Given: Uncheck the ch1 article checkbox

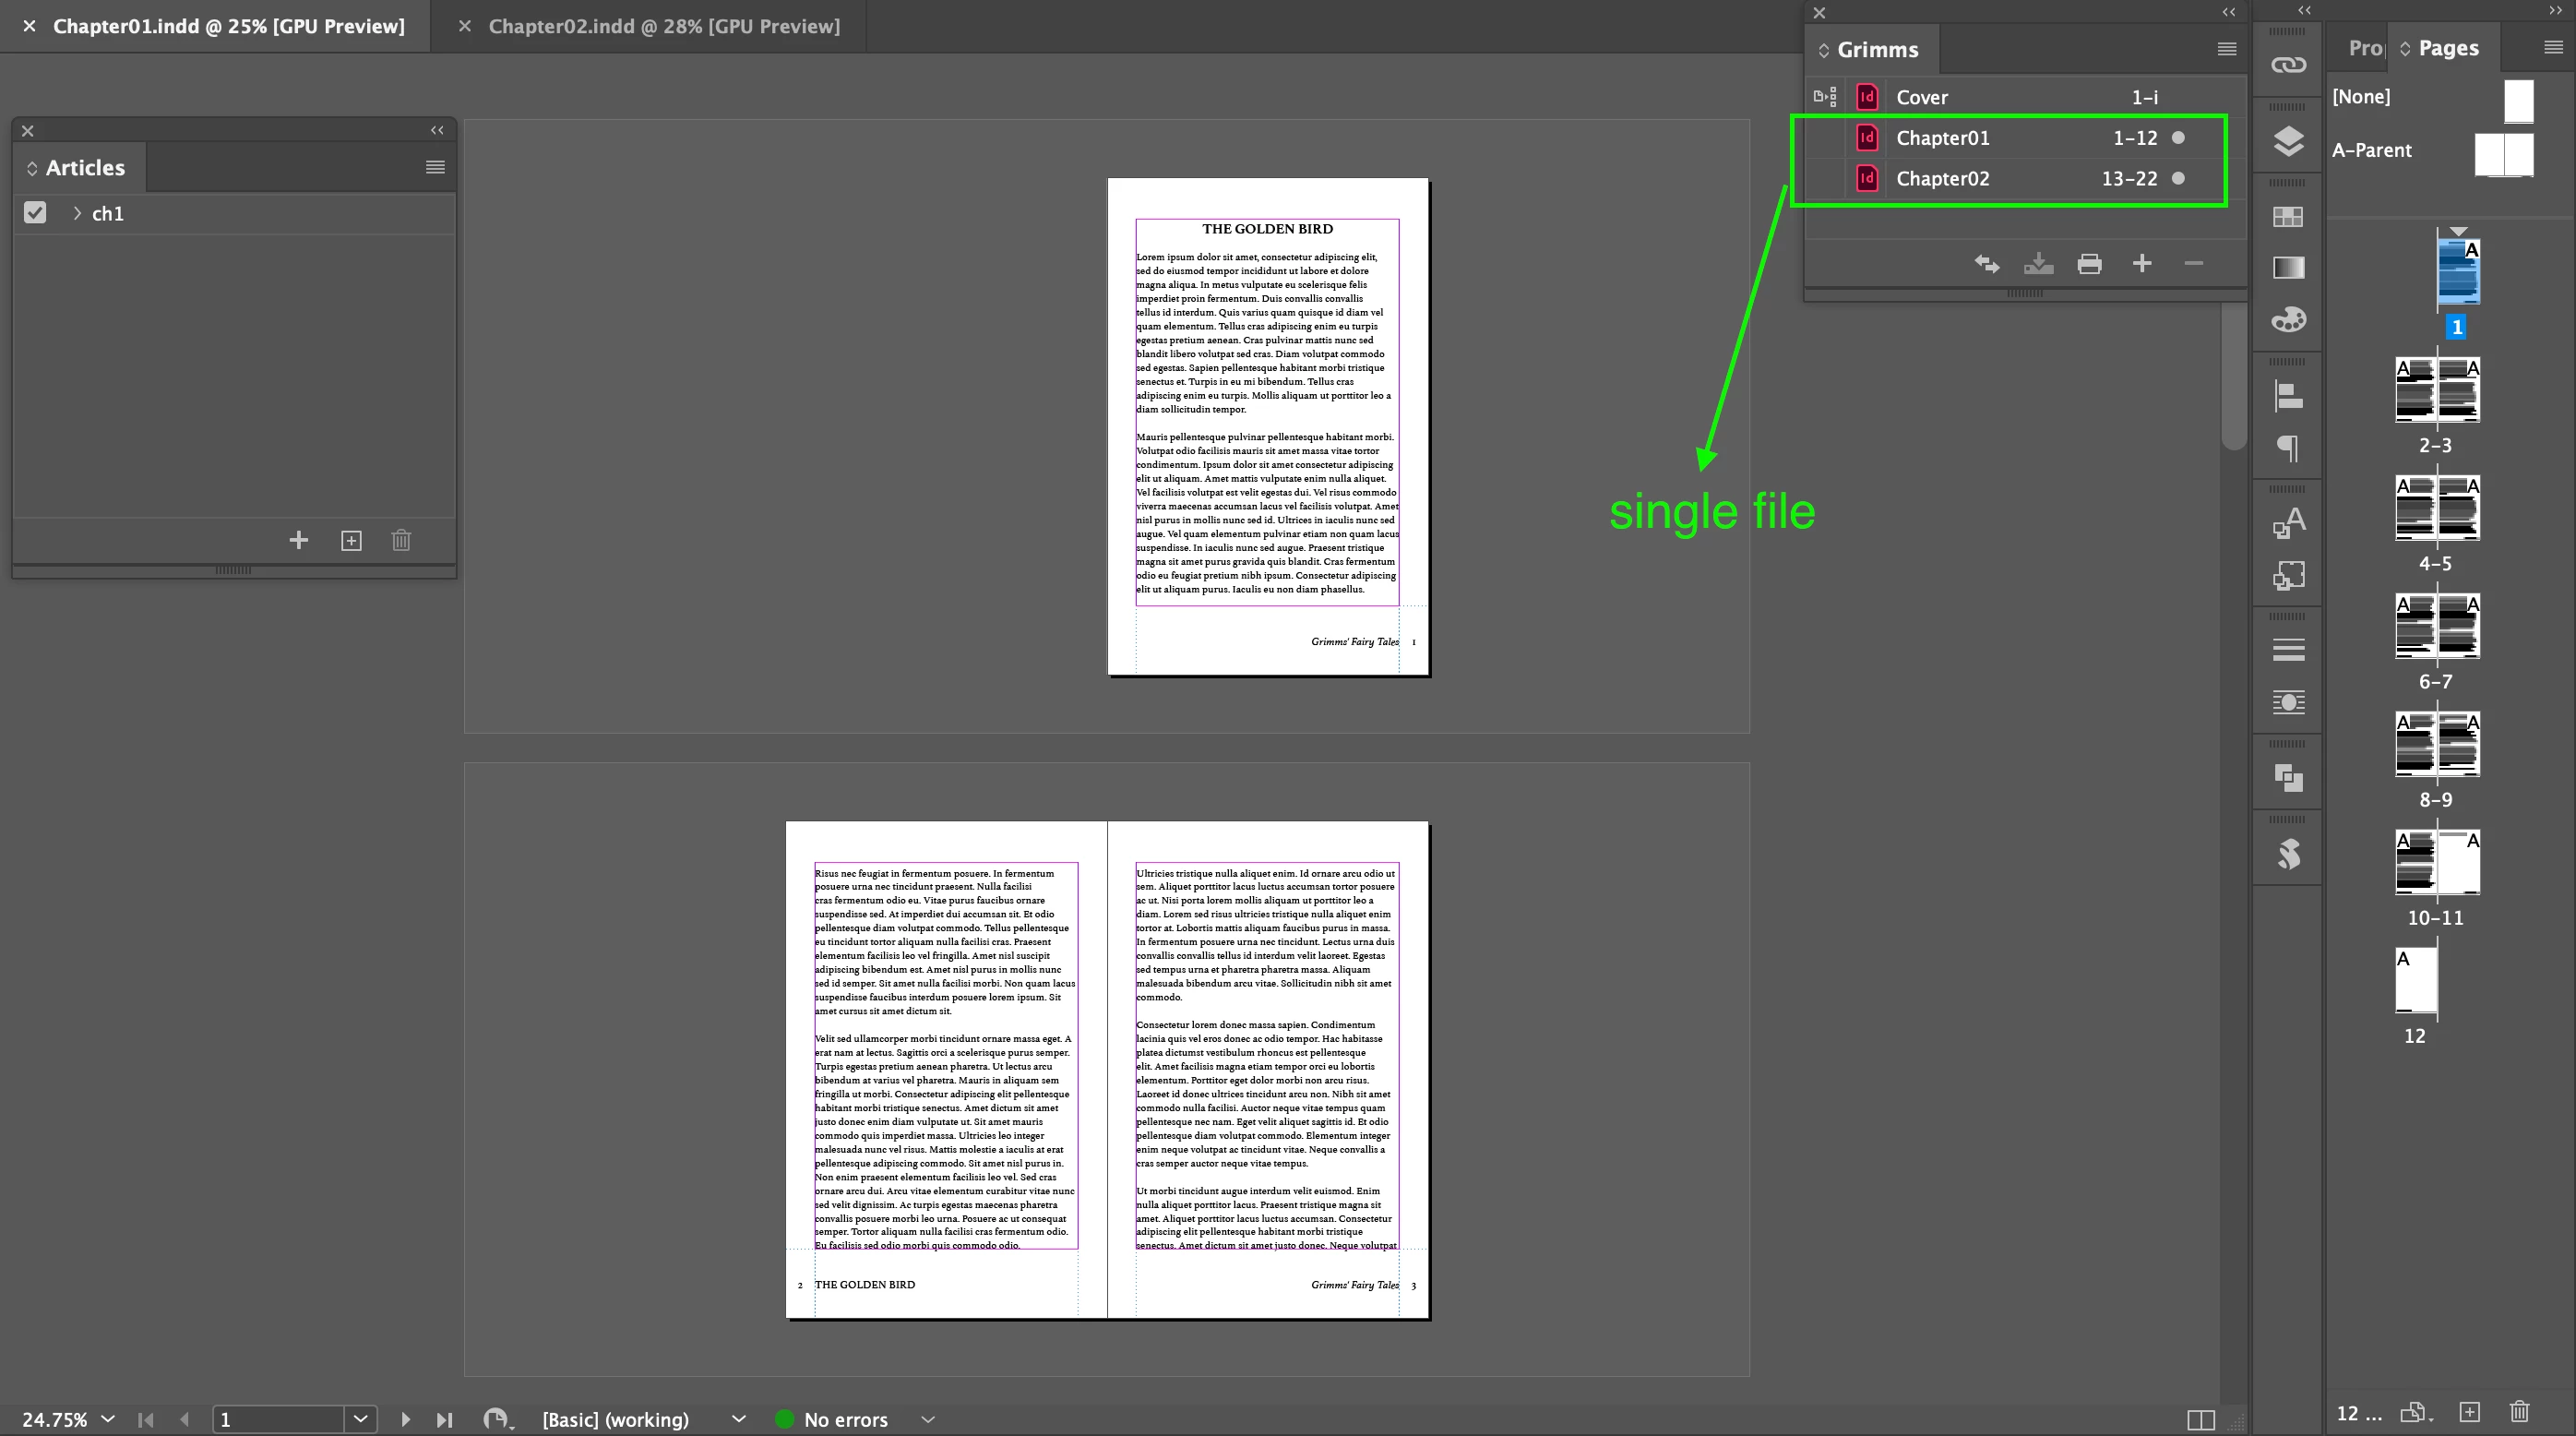Looking at the screenshot, I should tap(35, 213).
